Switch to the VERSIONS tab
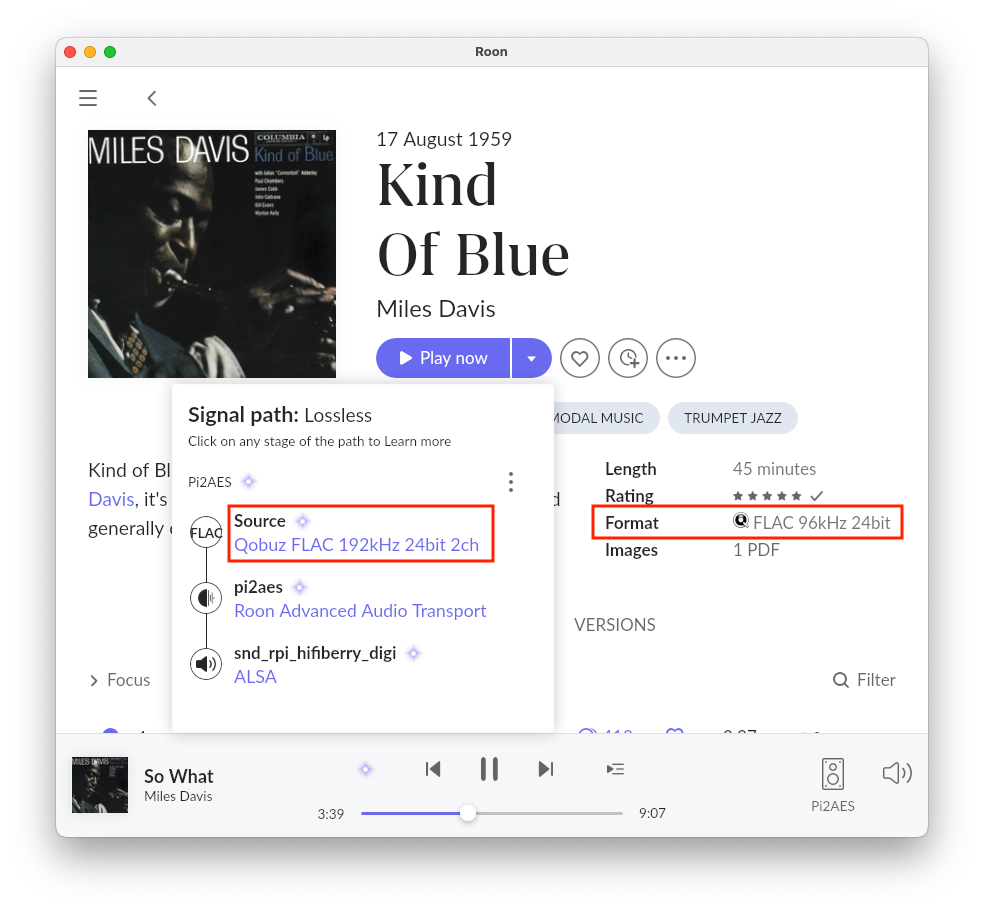Screen dimensions: 984x911 tap(614, 625)
